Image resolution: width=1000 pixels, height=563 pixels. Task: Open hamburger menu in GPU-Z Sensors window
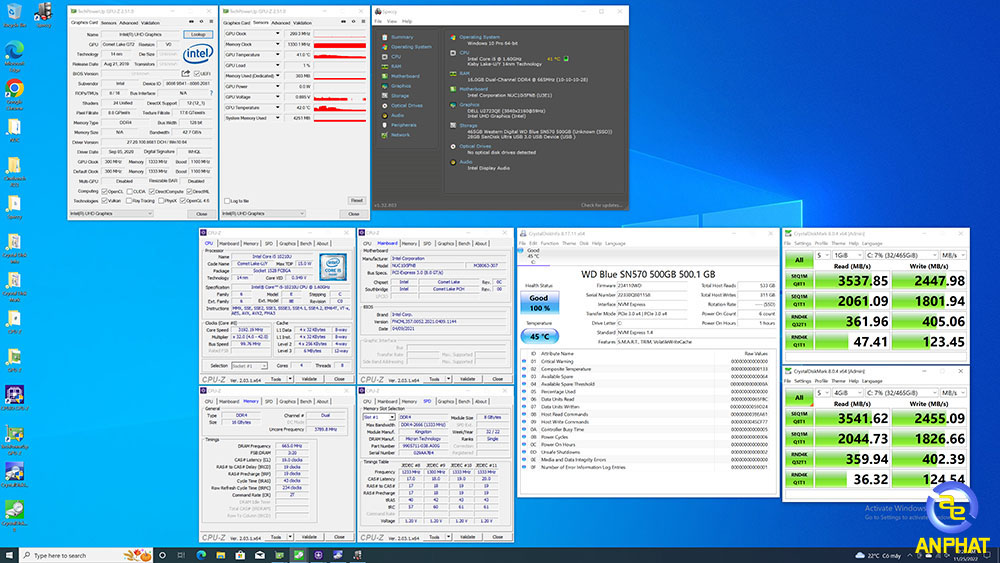(364, 22)
